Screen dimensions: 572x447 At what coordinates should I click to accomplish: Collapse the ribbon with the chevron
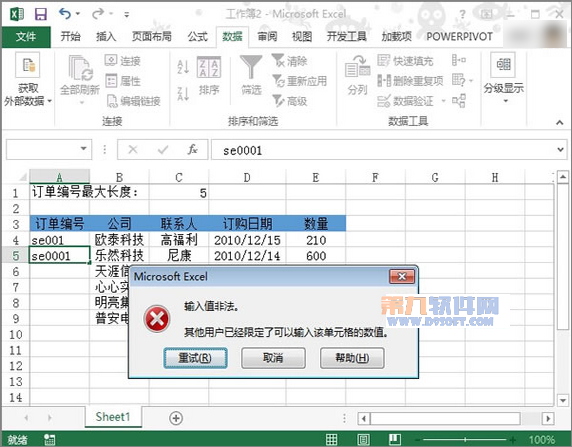click(560, 123)
